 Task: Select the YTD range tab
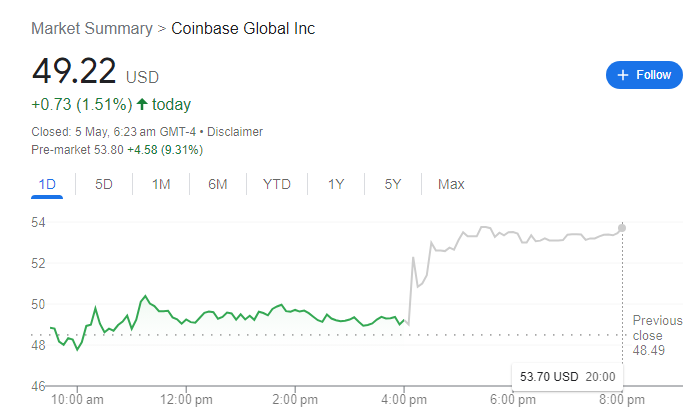pos(277,184)
